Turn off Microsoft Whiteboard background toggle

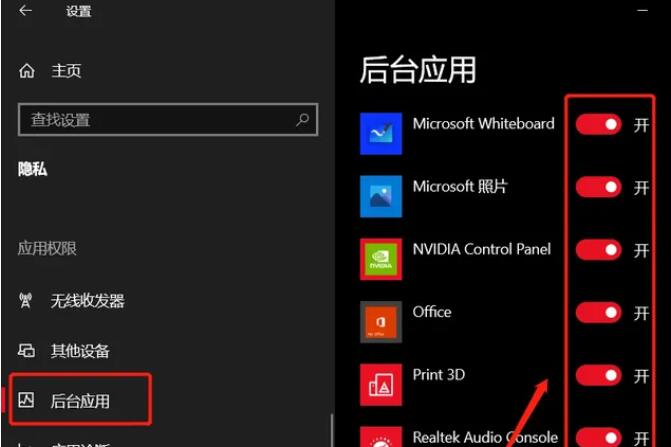tap(598, 124)
